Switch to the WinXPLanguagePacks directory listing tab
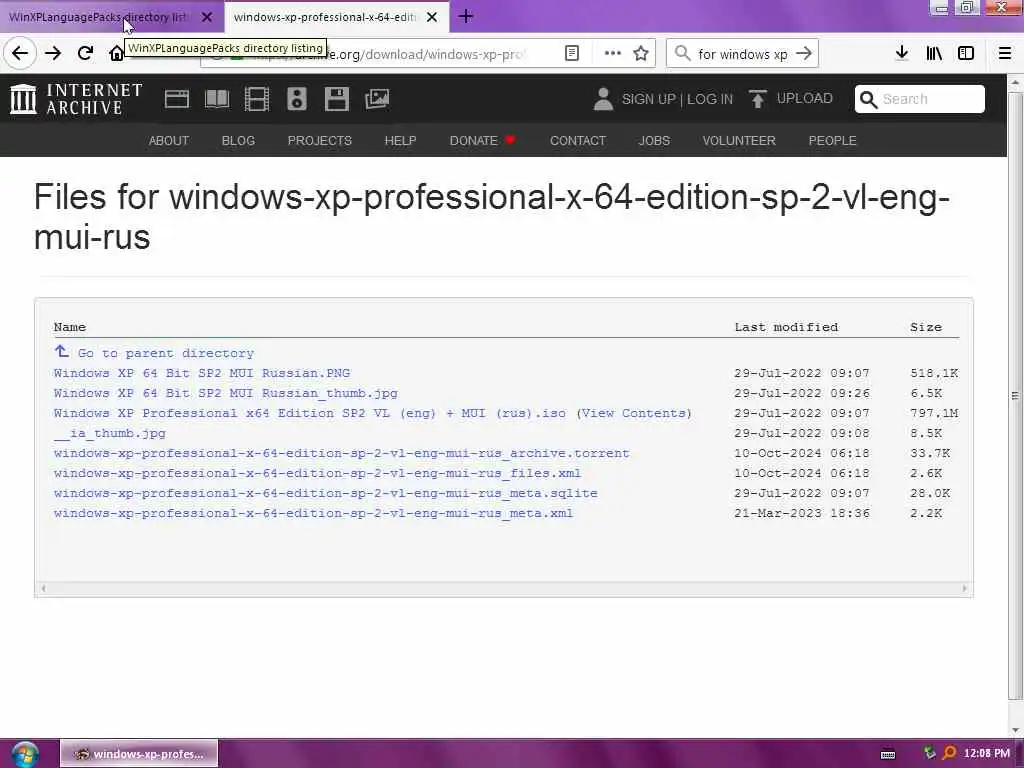The width and height of the screenshot is (1024, 768). pos(98,17)
